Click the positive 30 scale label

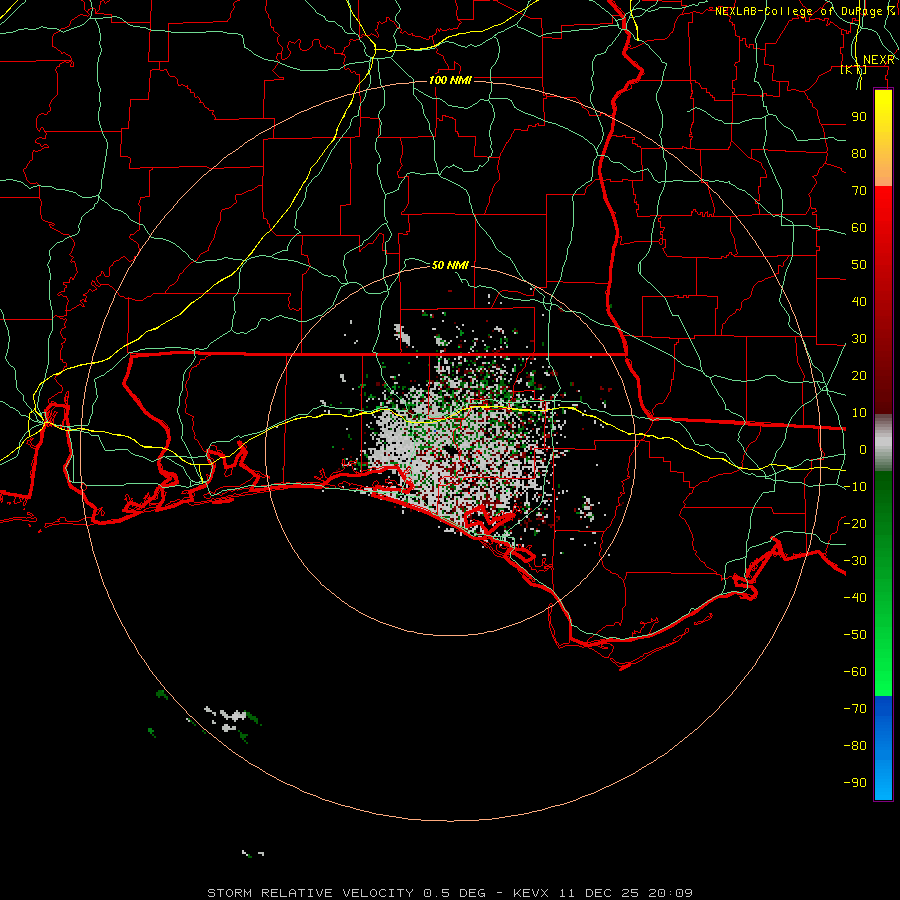coord(859,339)
